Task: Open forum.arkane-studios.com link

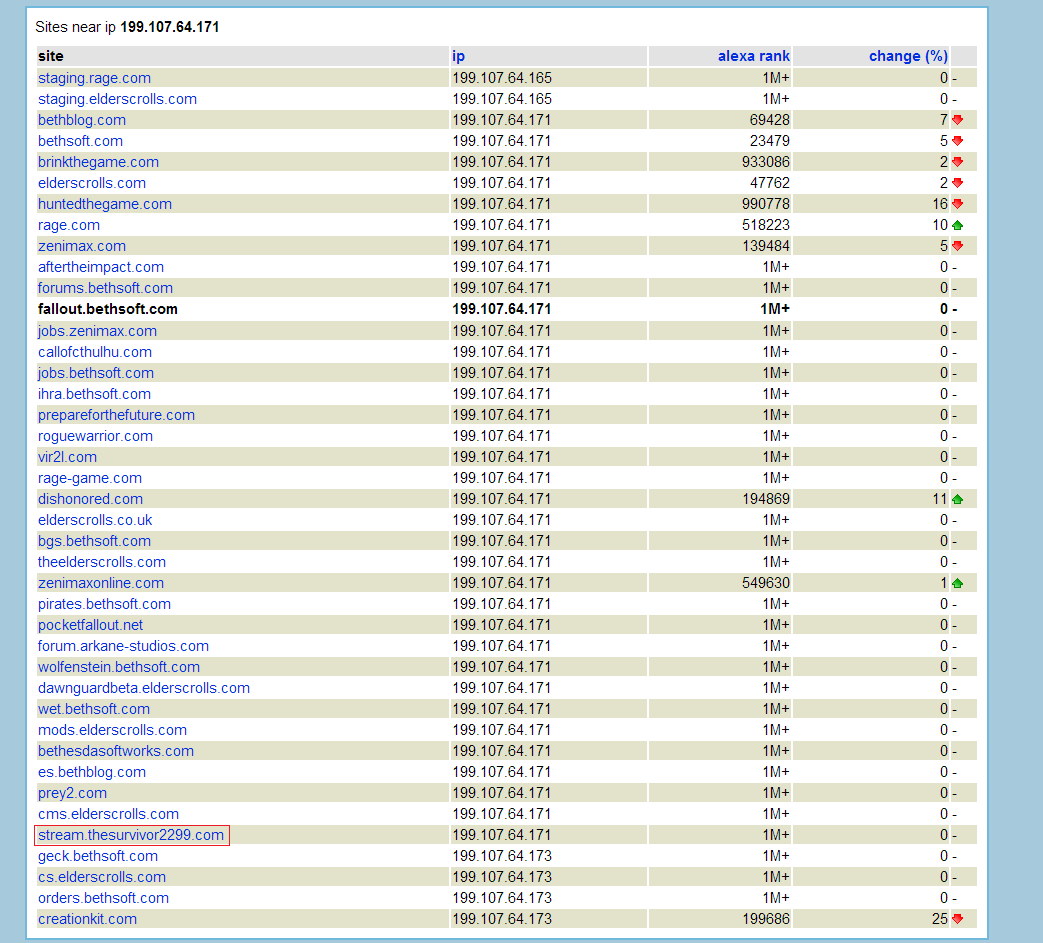Action: click(x=123, y=646)
